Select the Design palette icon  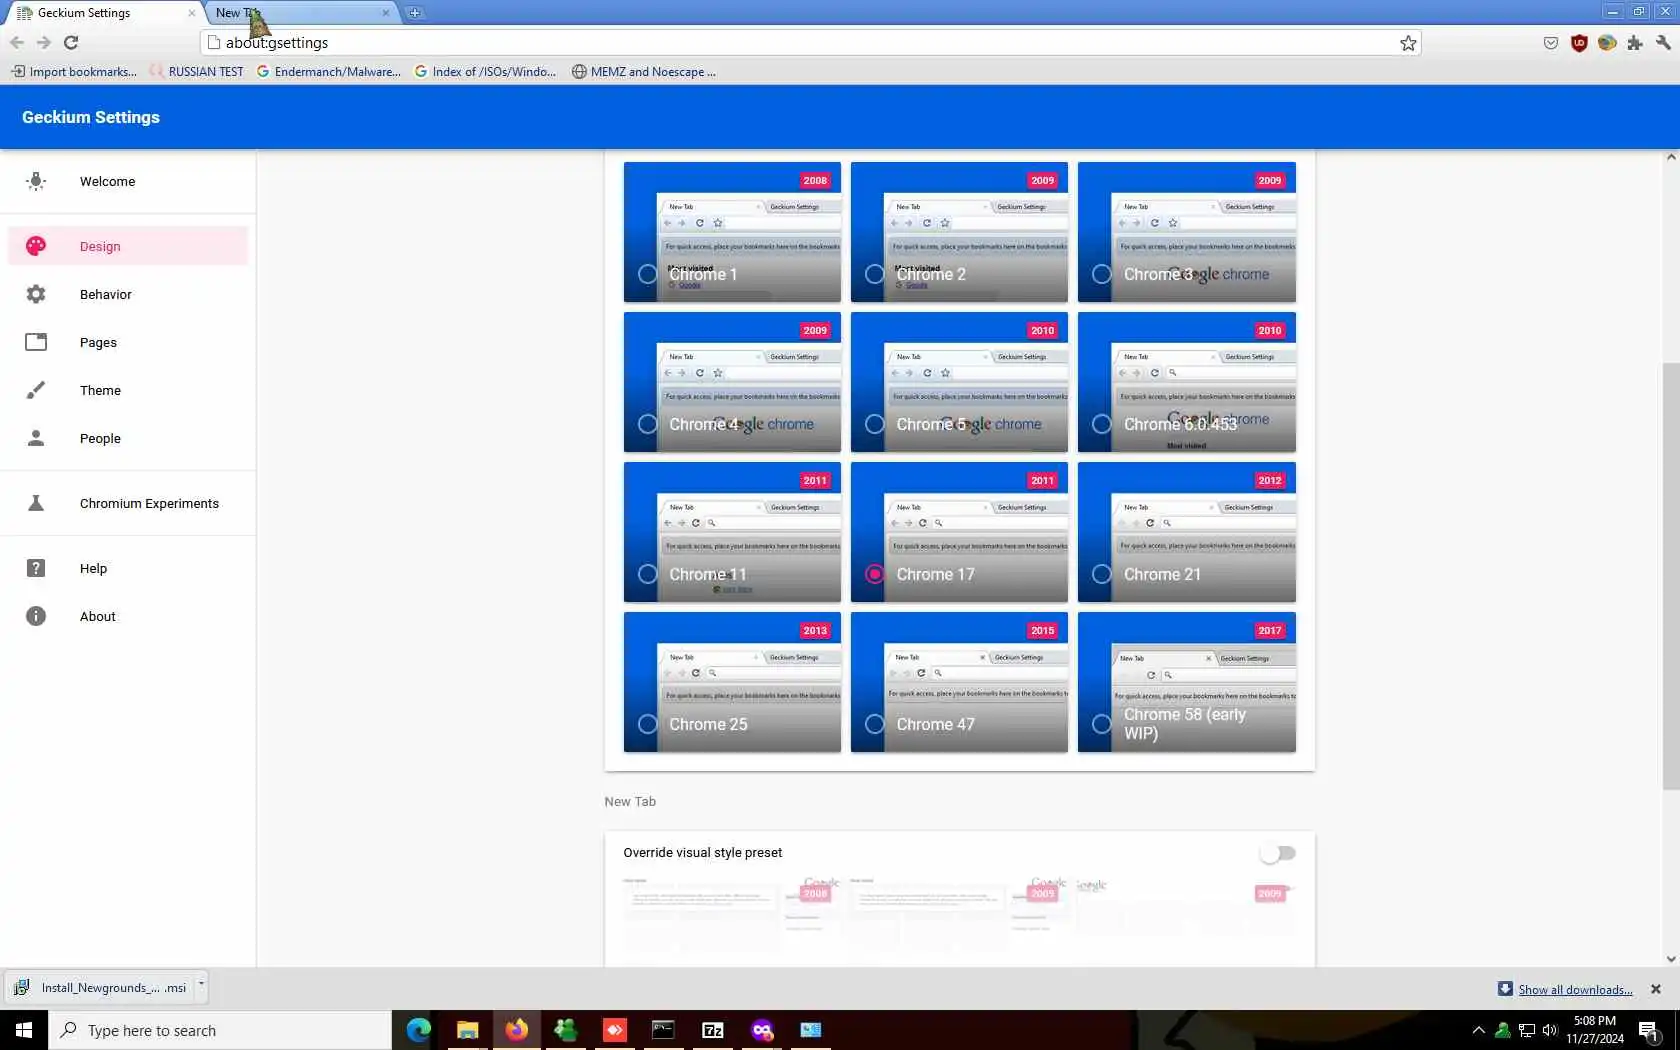click(x=36, y=246)
